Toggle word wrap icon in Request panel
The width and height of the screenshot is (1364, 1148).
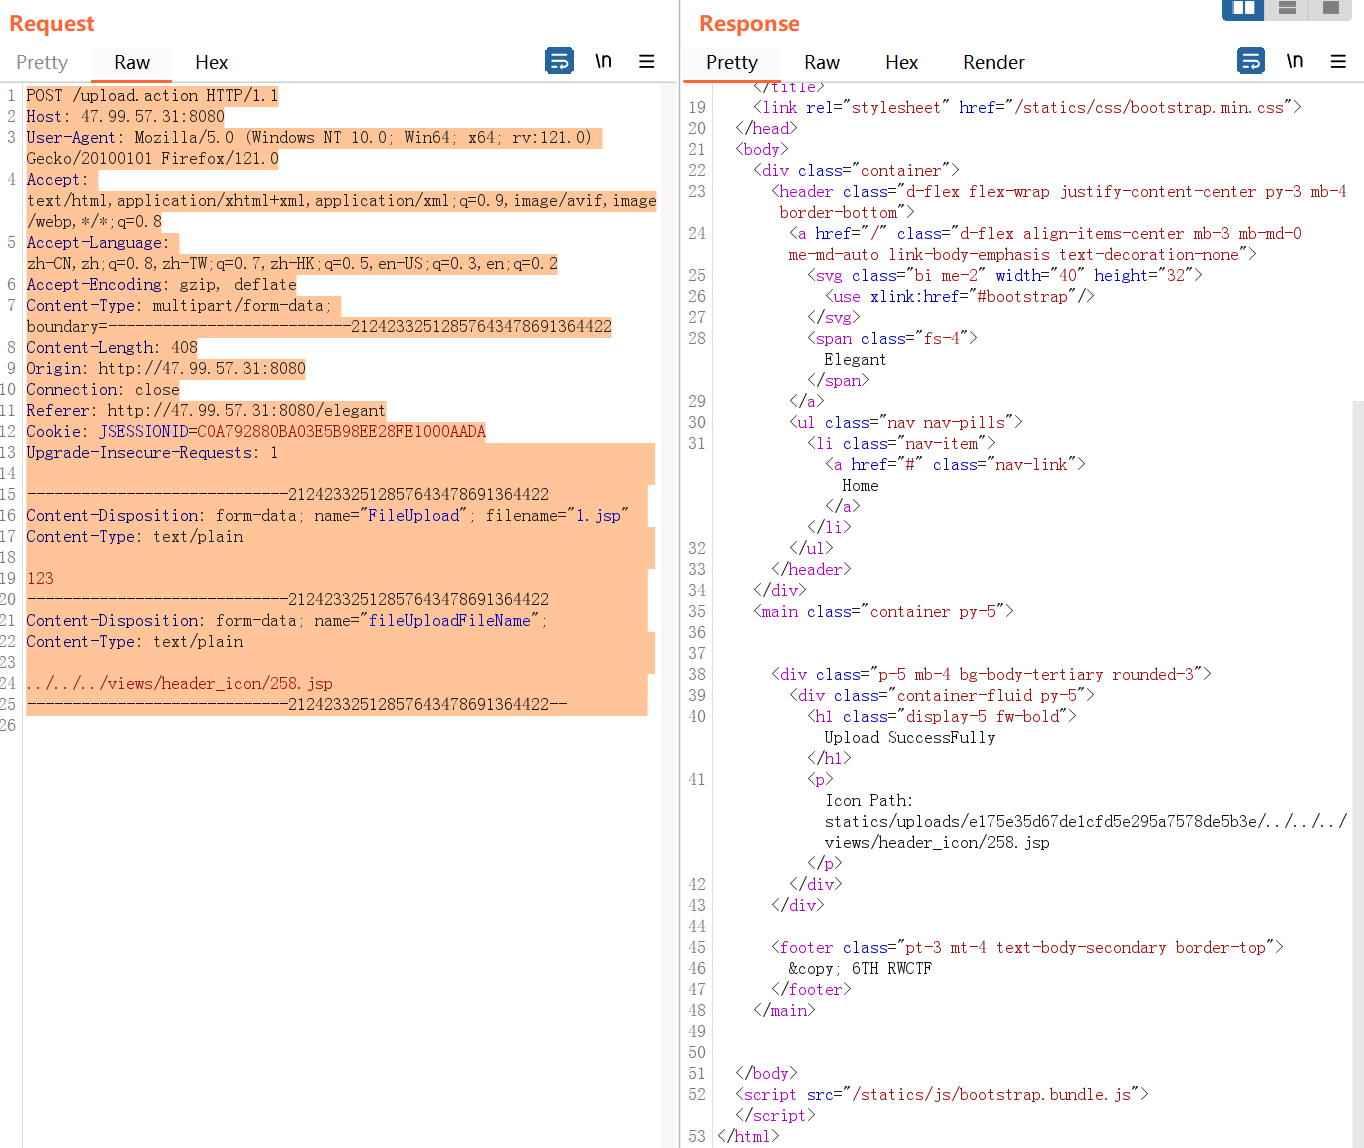(x=559, y=61)
